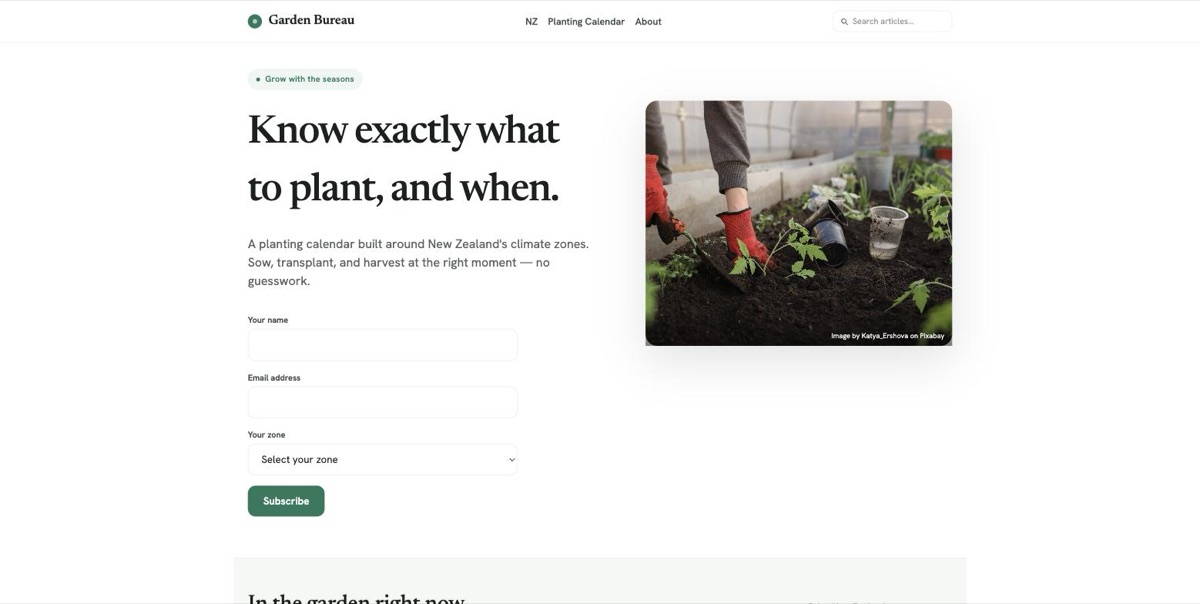Click the Email address input field

pos(383,402)
